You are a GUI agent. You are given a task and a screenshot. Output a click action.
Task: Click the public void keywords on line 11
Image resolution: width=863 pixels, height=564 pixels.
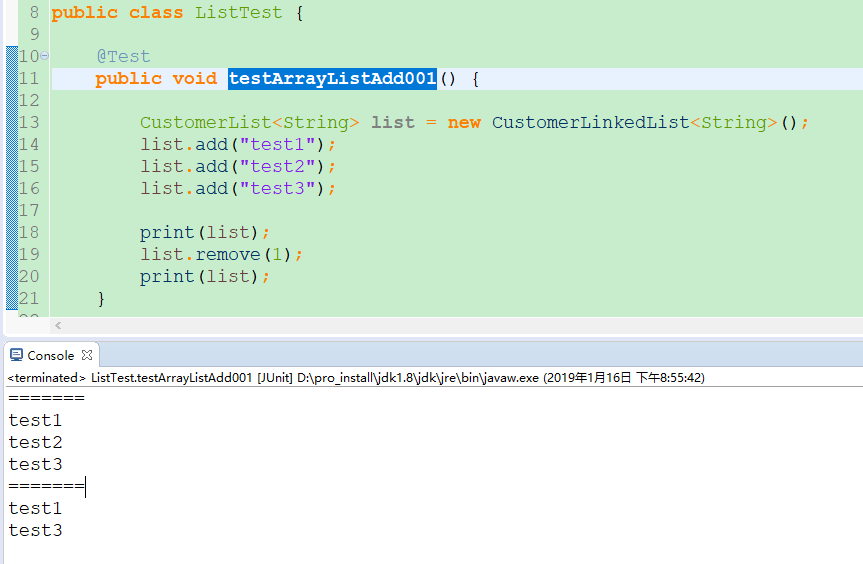coord(156,78)
